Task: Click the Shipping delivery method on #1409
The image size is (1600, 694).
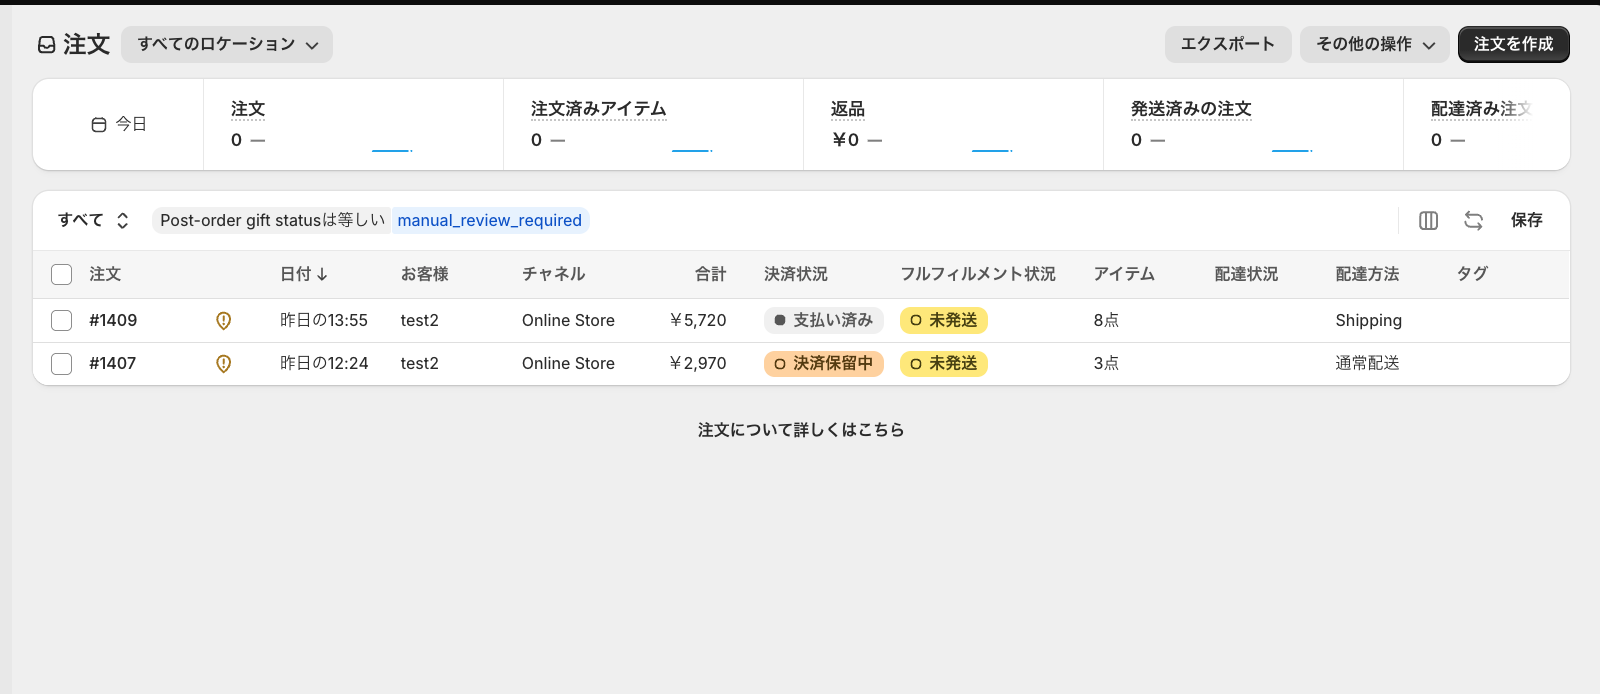Action: (1369, 320)
